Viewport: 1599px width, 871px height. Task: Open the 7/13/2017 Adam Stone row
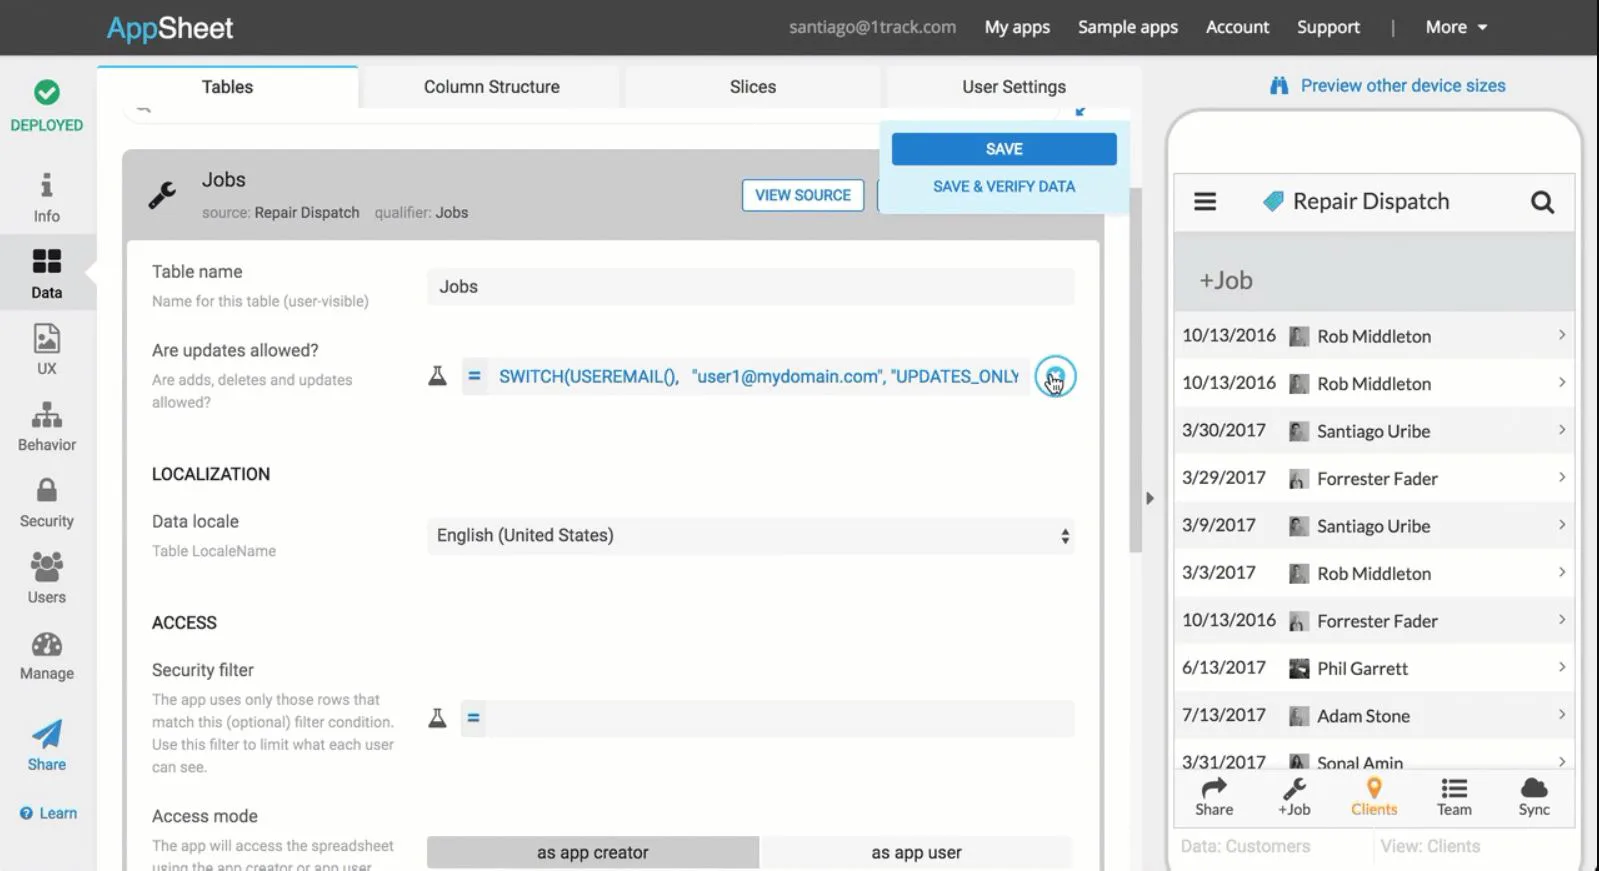click(1373, 716)
